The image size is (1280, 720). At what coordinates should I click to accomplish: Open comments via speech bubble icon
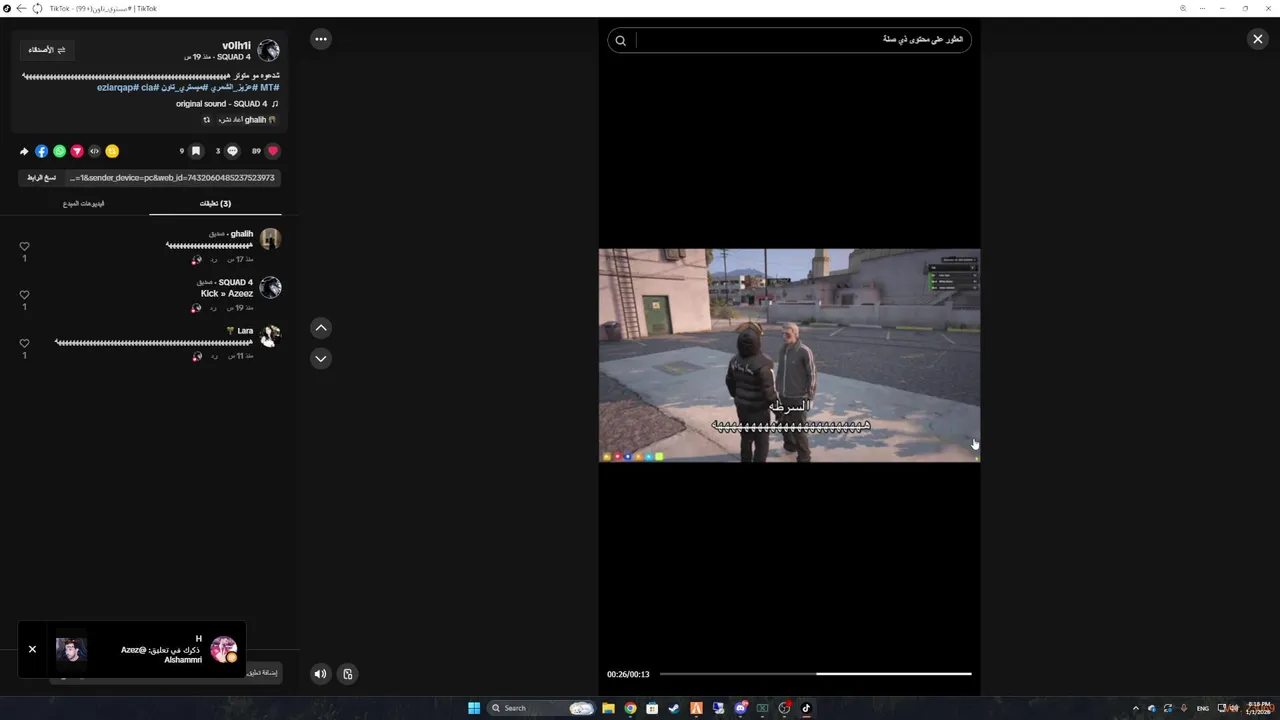coord(233,151)
